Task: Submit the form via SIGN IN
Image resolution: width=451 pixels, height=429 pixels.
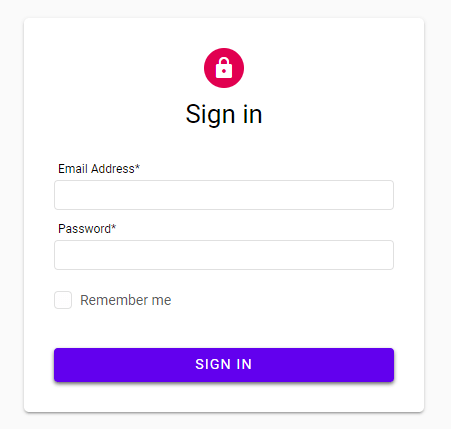Action: click(x=224, y=365)
